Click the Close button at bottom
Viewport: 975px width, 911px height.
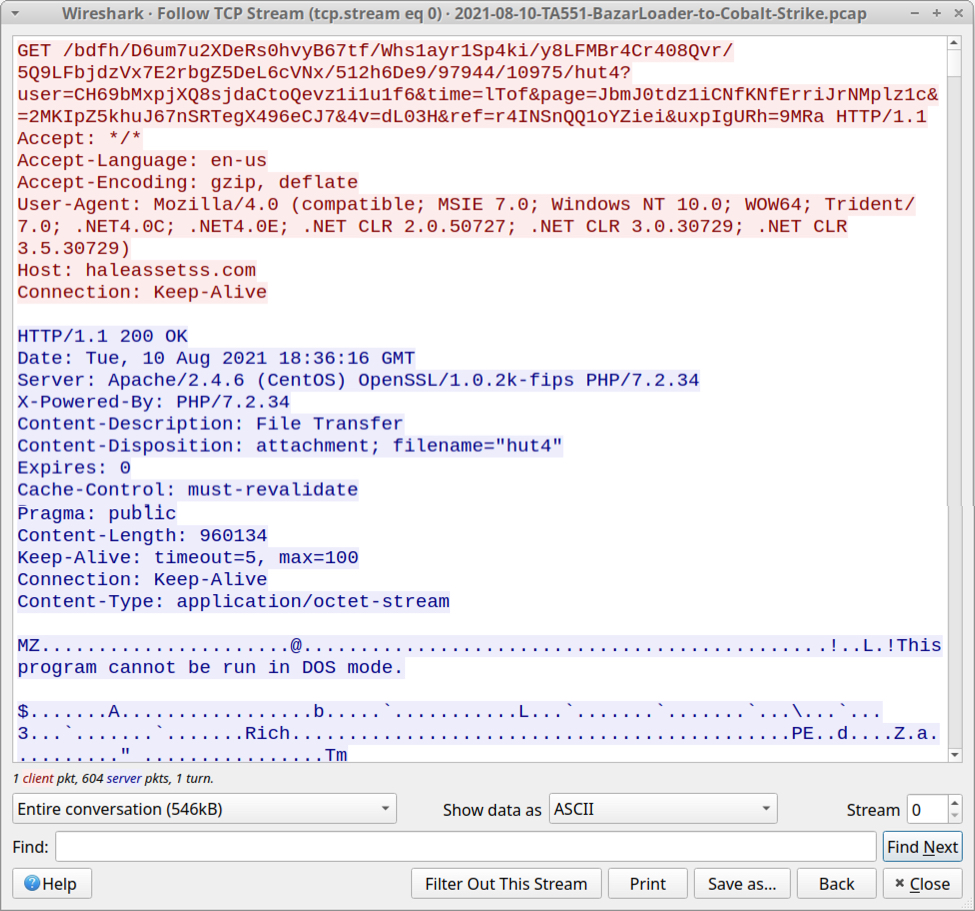point(923,884)
